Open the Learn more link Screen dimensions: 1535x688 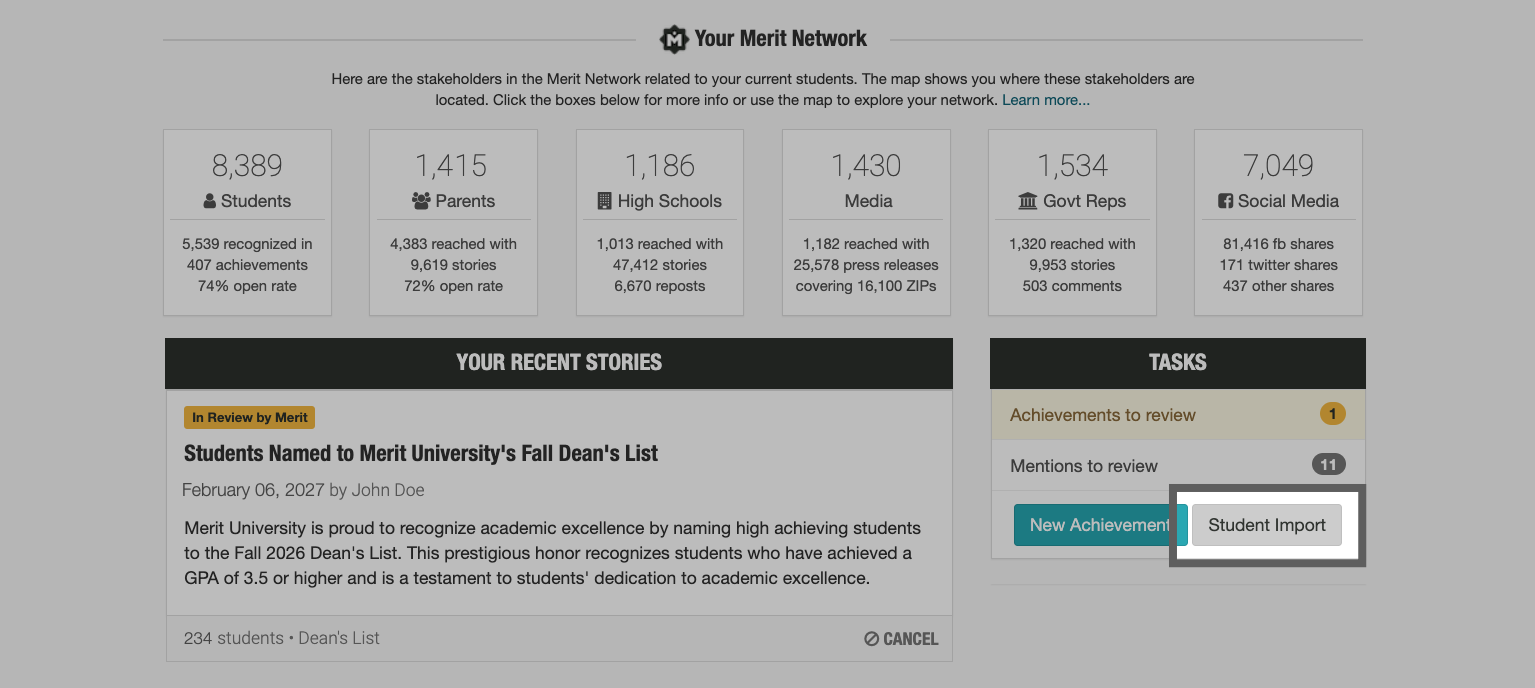click(x=1045, y=100)
